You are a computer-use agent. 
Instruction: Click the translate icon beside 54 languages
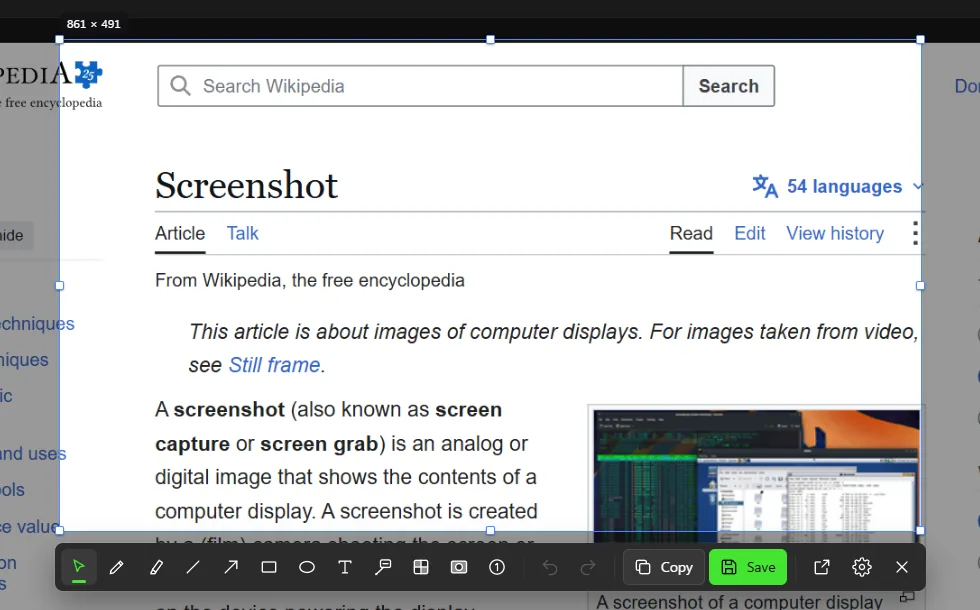point(765,186)
